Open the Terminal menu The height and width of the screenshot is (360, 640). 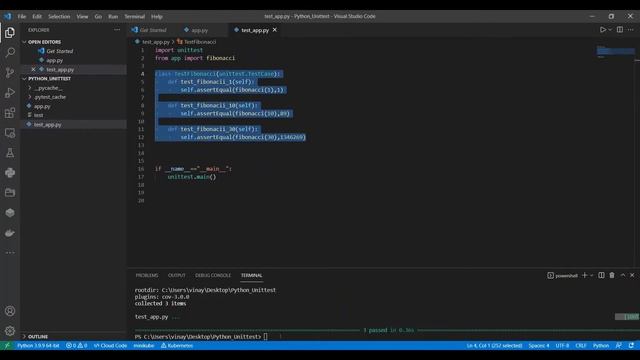tap(135, 16)
